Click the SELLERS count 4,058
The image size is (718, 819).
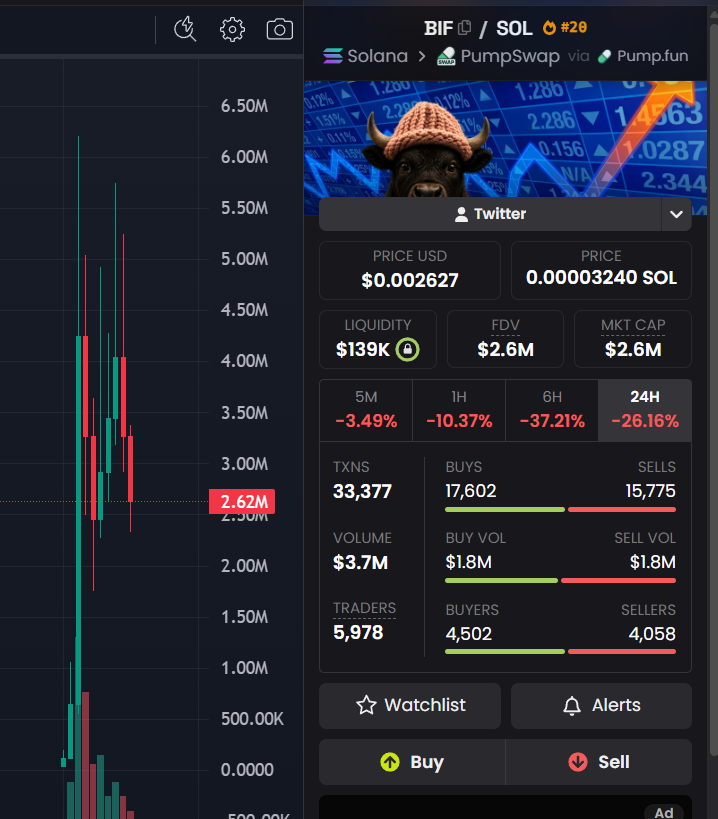[652, 634]
